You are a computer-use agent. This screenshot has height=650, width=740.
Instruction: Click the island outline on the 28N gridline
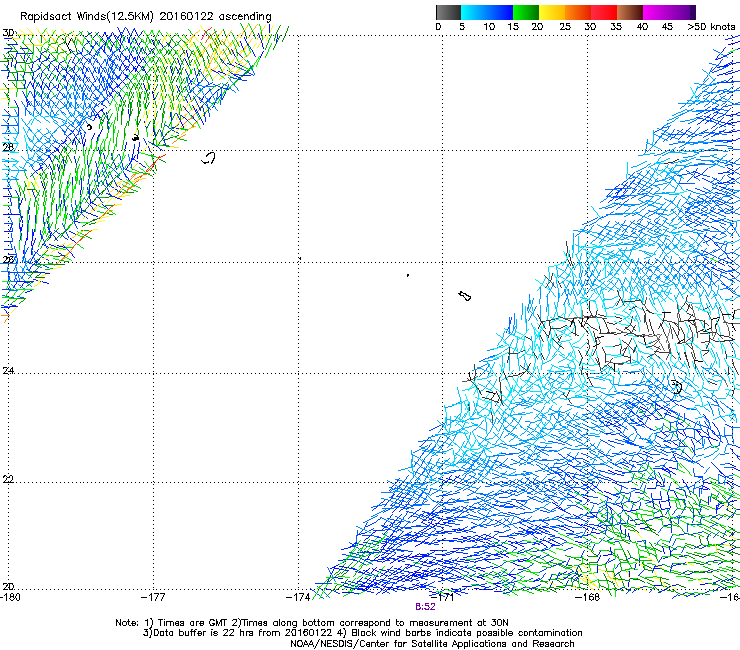209,158
